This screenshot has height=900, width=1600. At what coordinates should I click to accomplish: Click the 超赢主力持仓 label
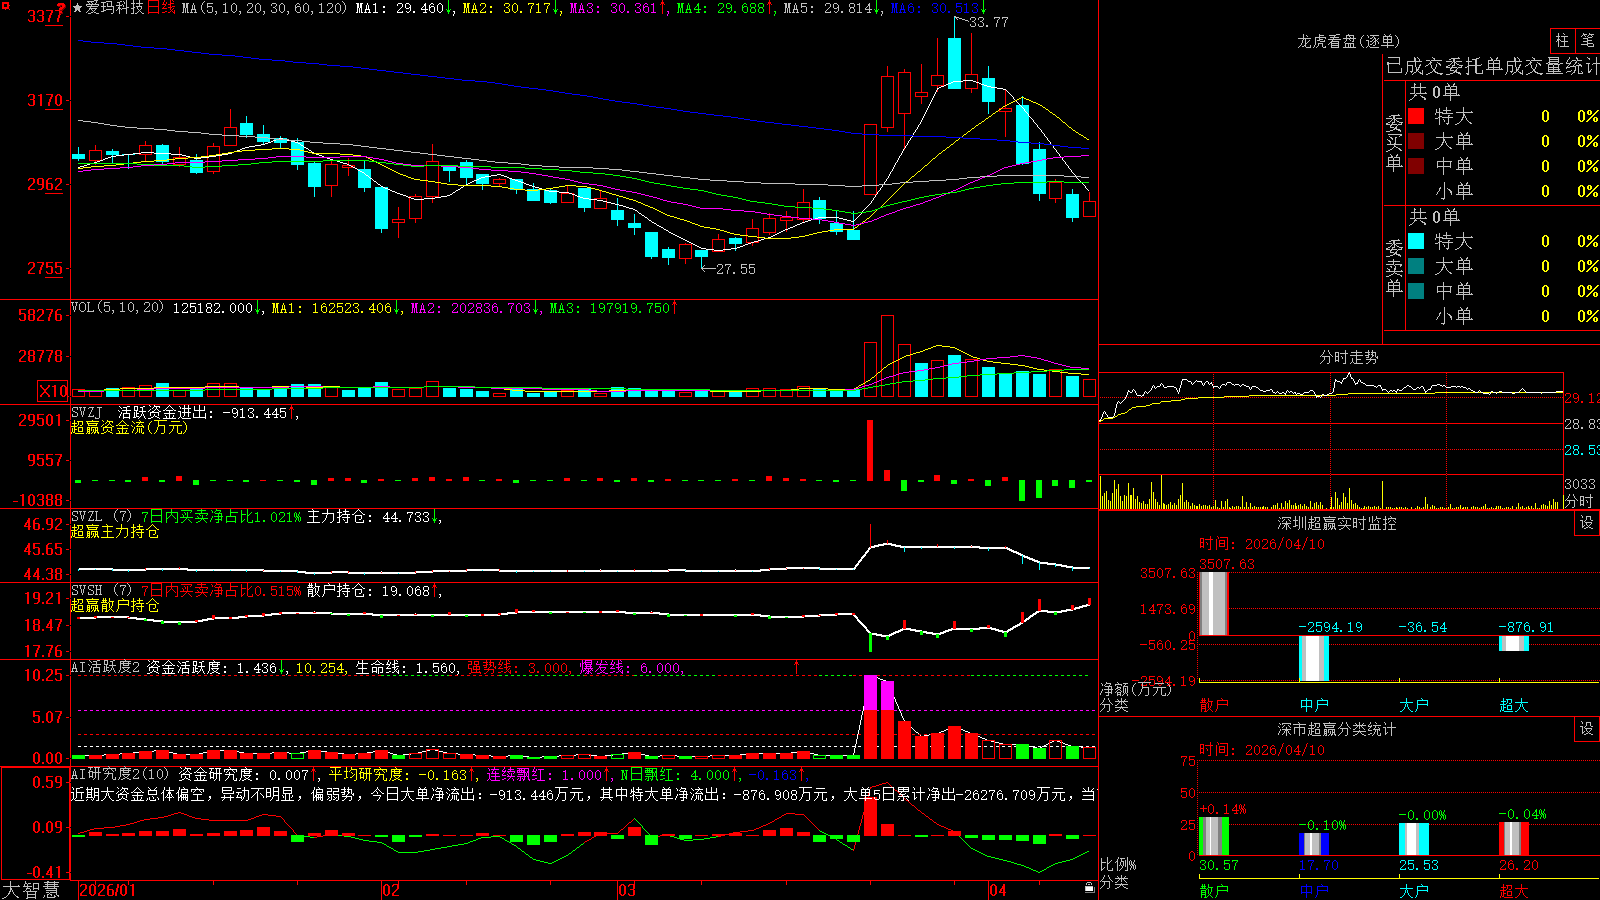point(115,531)
